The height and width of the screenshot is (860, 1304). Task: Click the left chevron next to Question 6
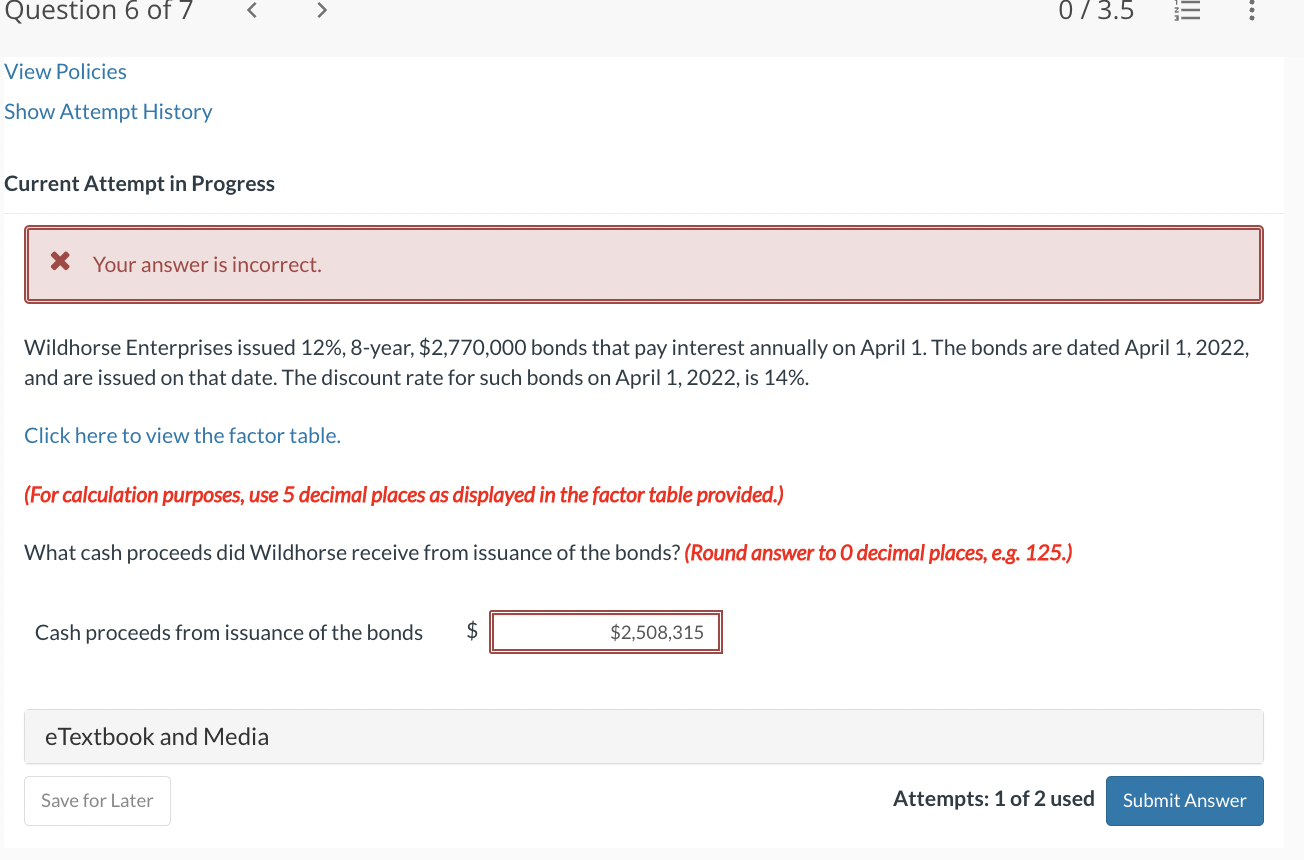[x=250, y=11]
